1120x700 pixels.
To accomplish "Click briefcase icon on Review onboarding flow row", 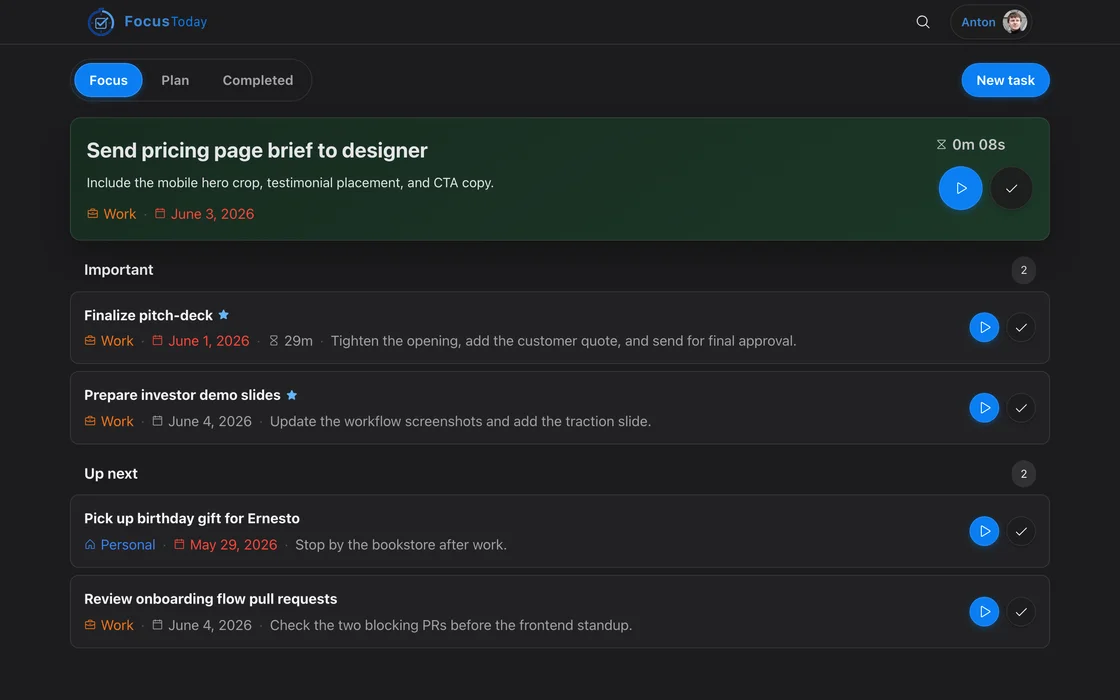I will pyautogui.click(x=90, y=625).
